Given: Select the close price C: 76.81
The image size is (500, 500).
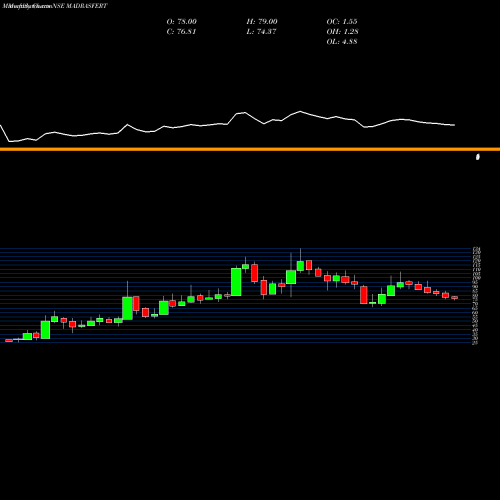Looking at the screenshot, I should (x=181, y=32).
